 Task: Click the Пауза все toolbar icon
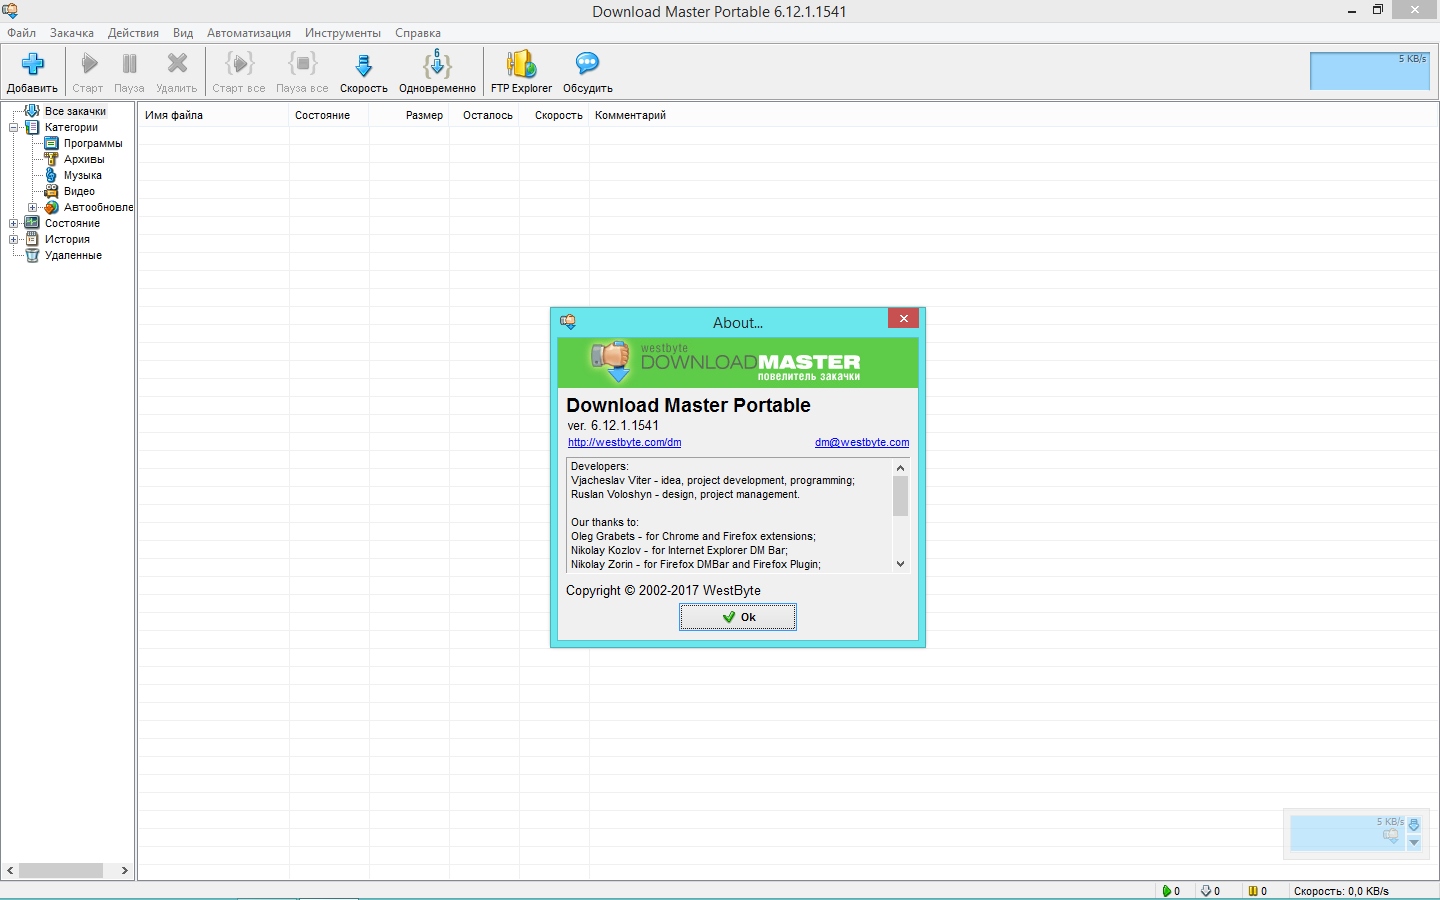coord(302,64)
